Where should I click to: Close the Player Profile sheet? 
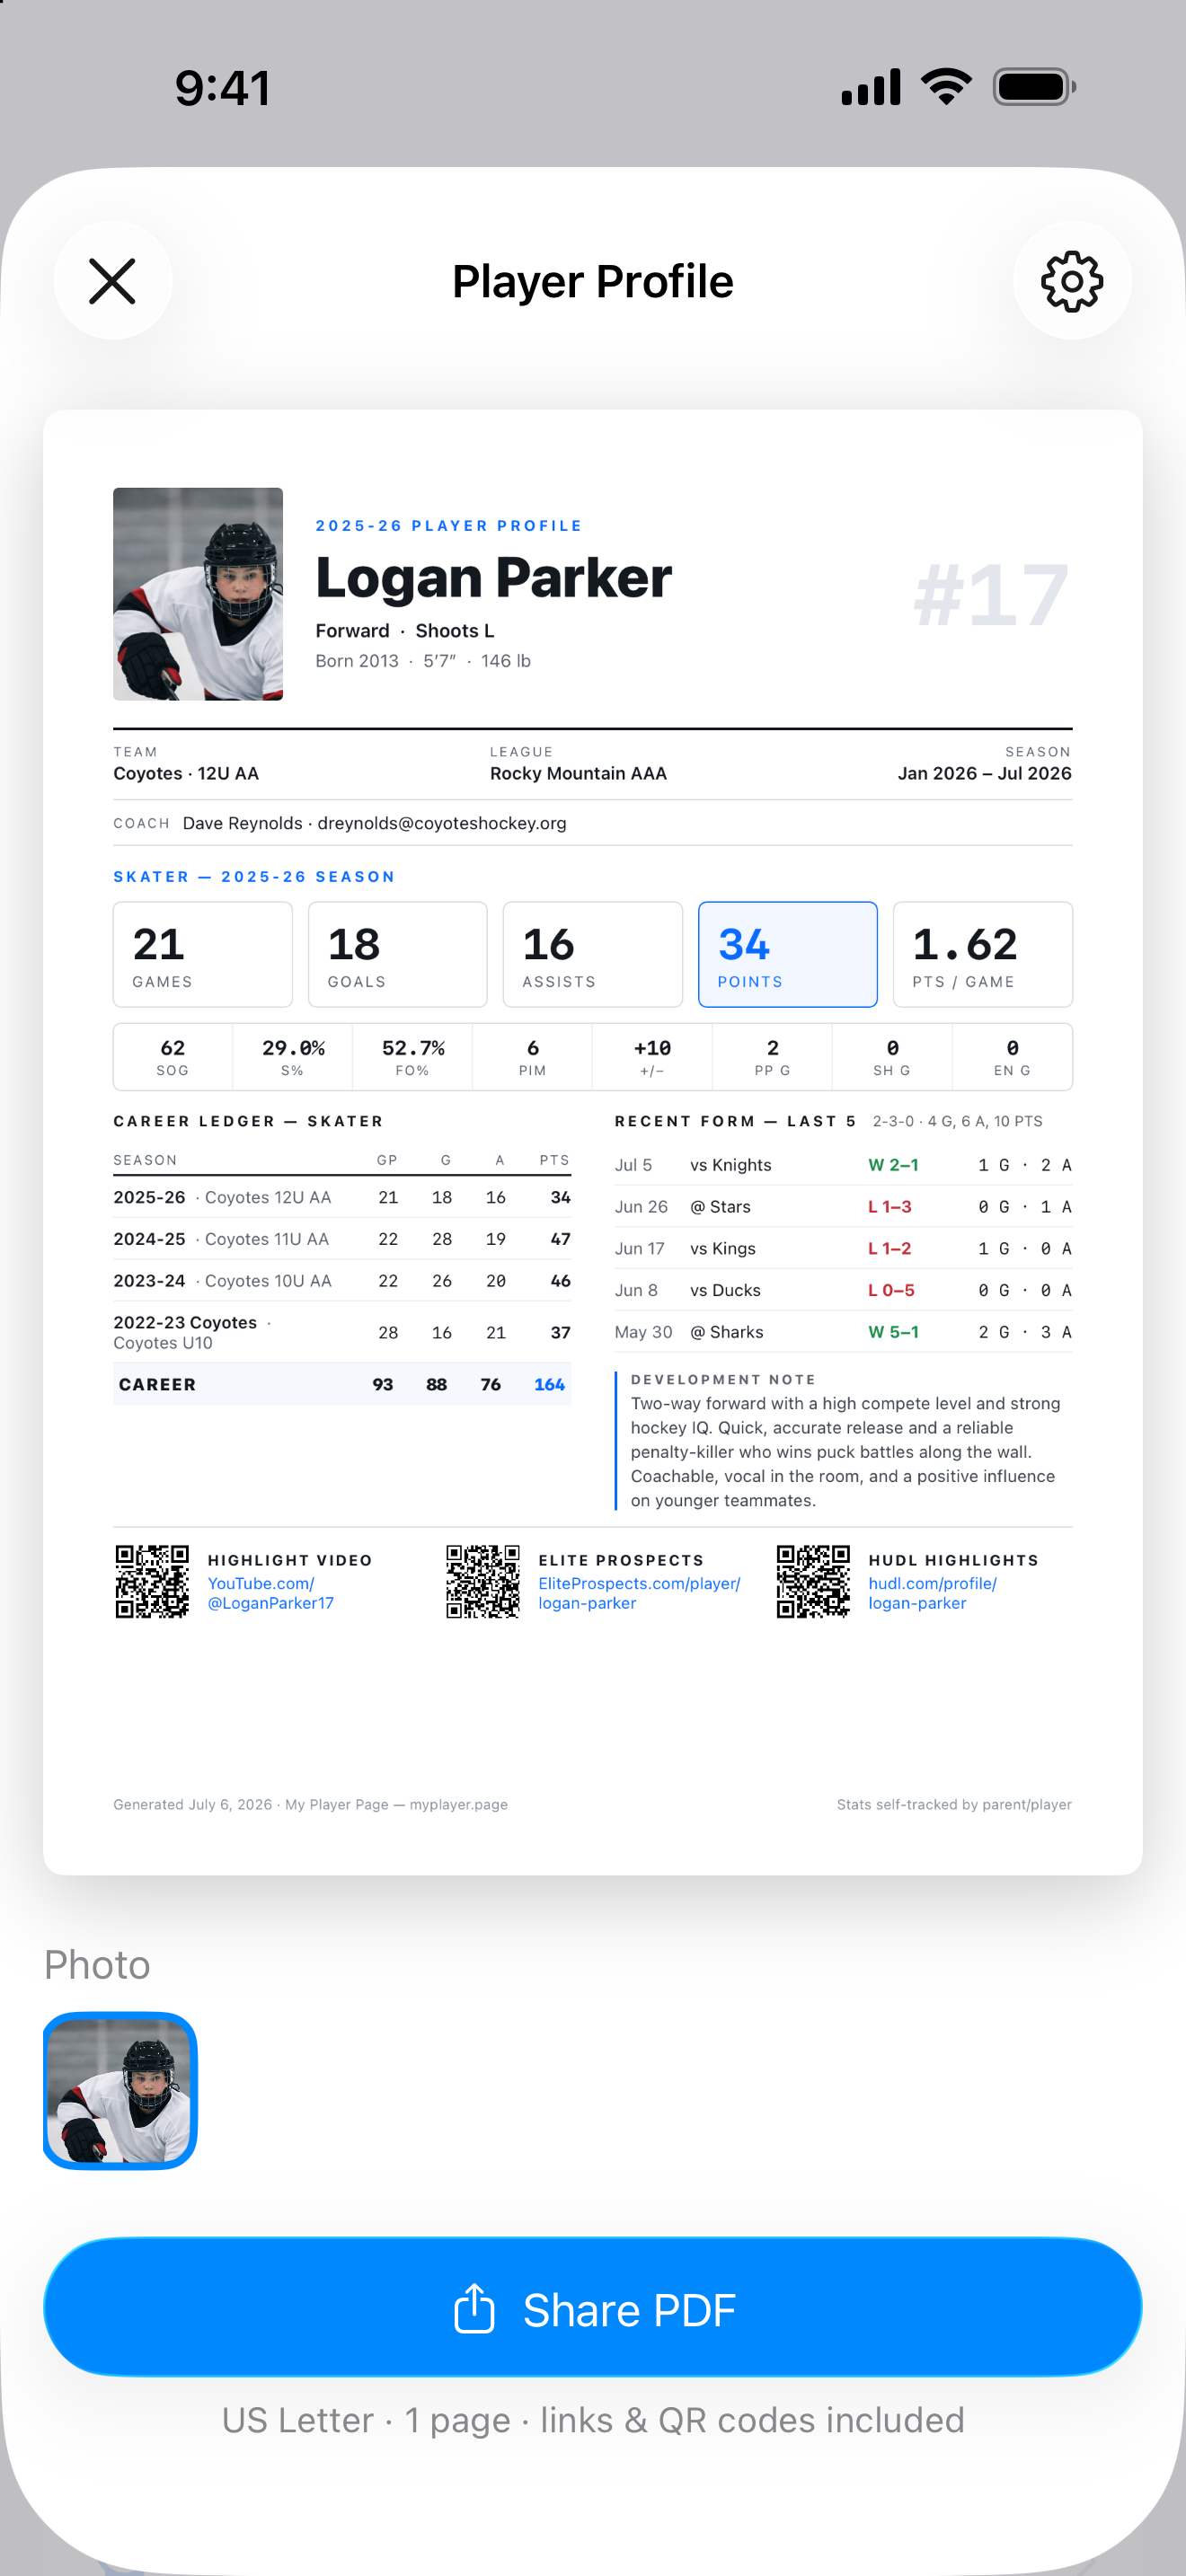click(112, 281)
